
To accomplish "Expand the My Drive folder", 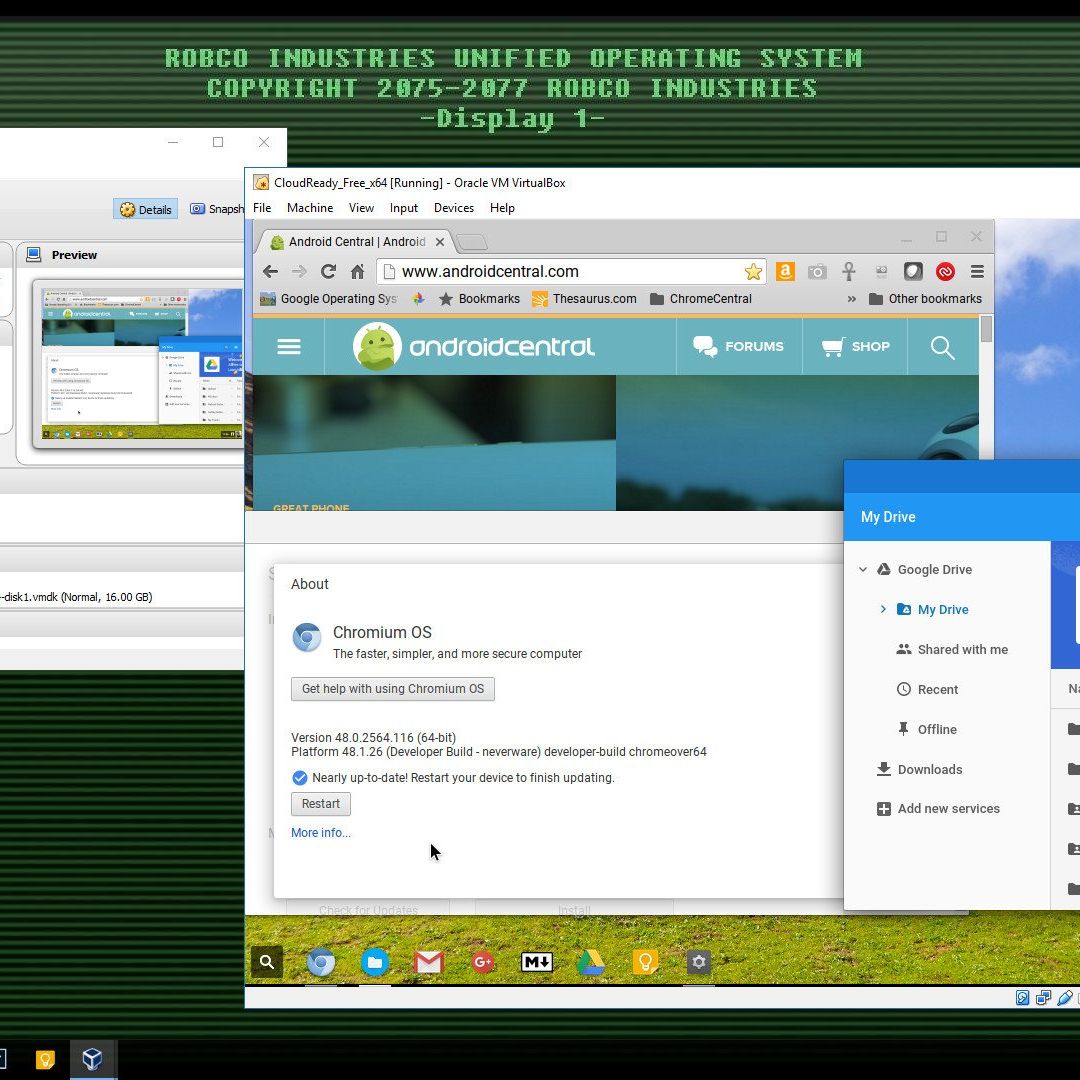I will click(x=883, y=610).
